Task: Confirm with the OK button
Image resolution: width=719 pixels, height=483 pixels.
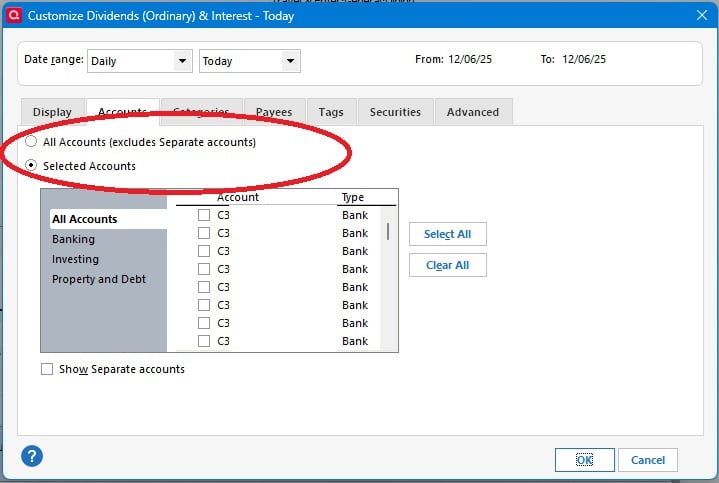Action: (585, 460)
